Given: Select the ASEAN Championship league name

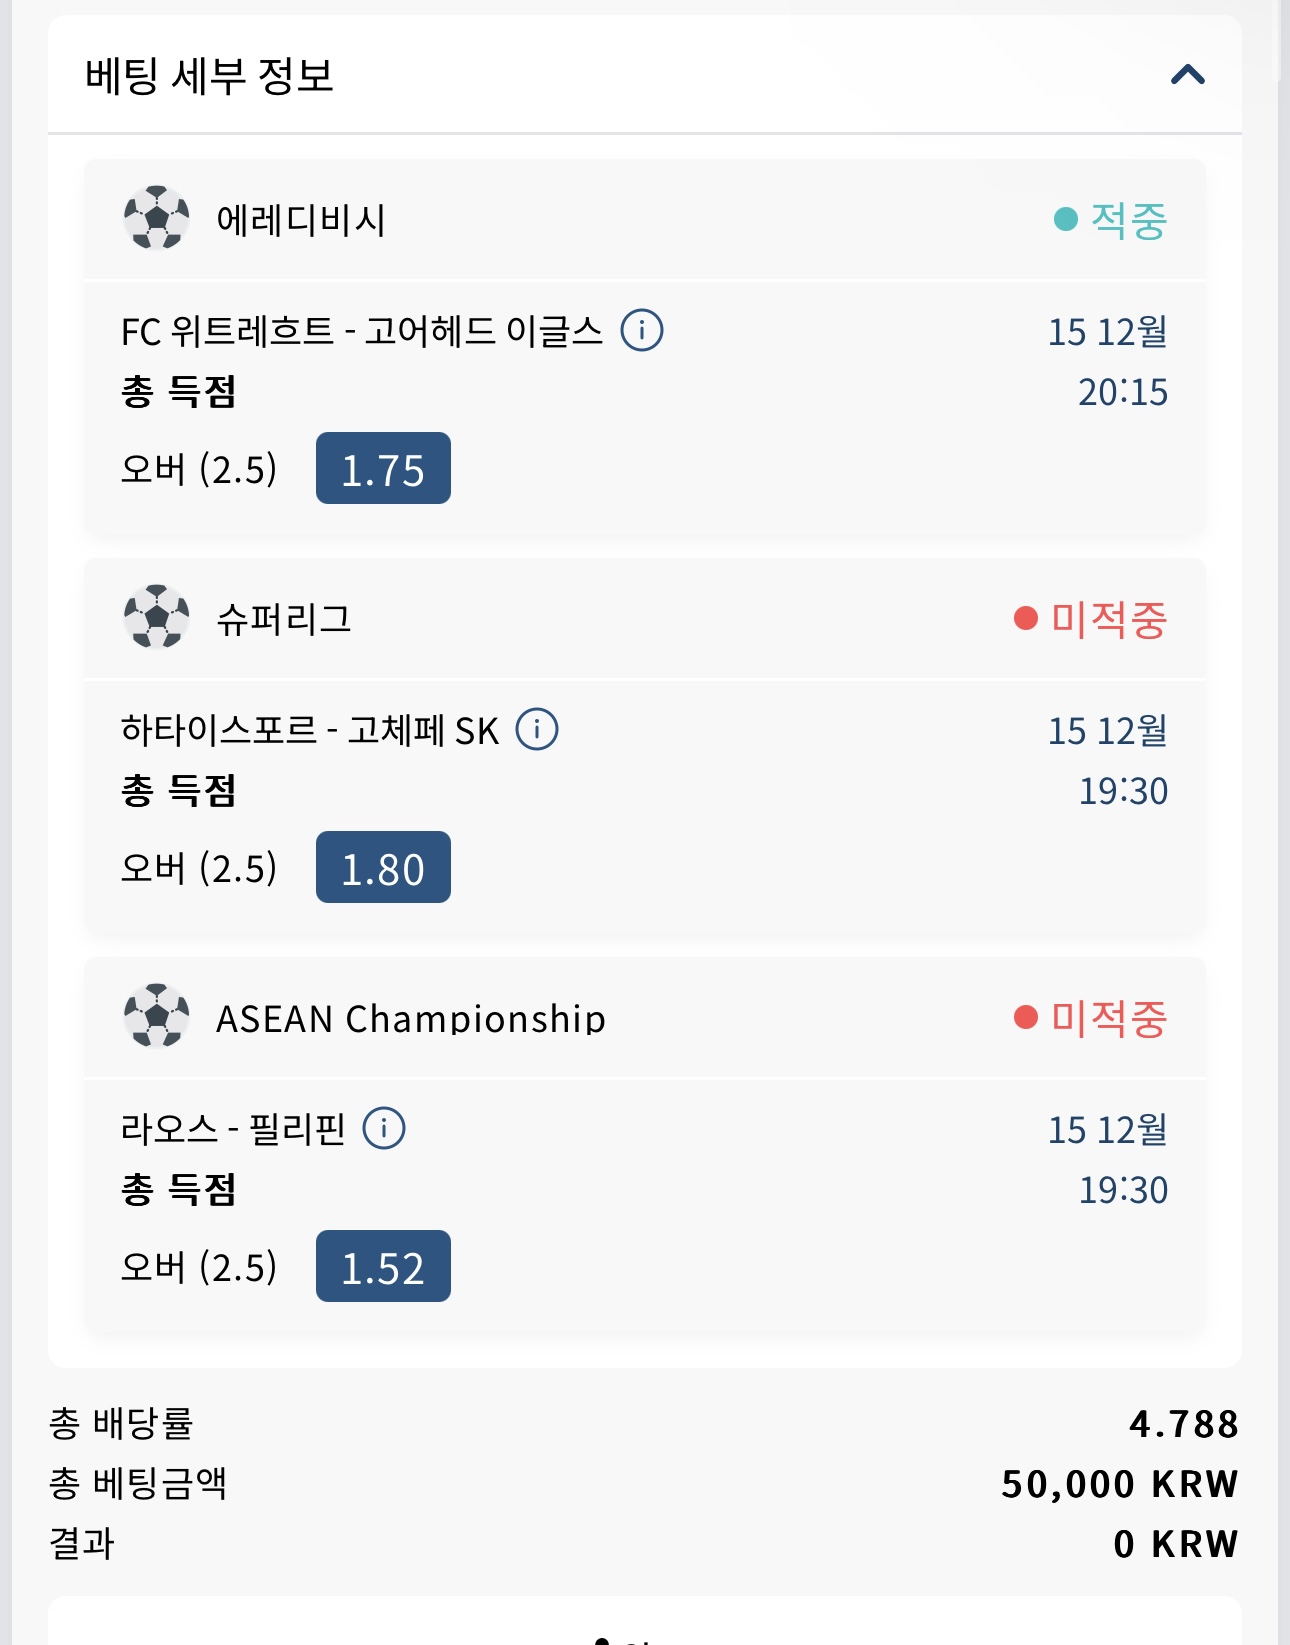Looking at the screenshot, I should click(411, 1019).
